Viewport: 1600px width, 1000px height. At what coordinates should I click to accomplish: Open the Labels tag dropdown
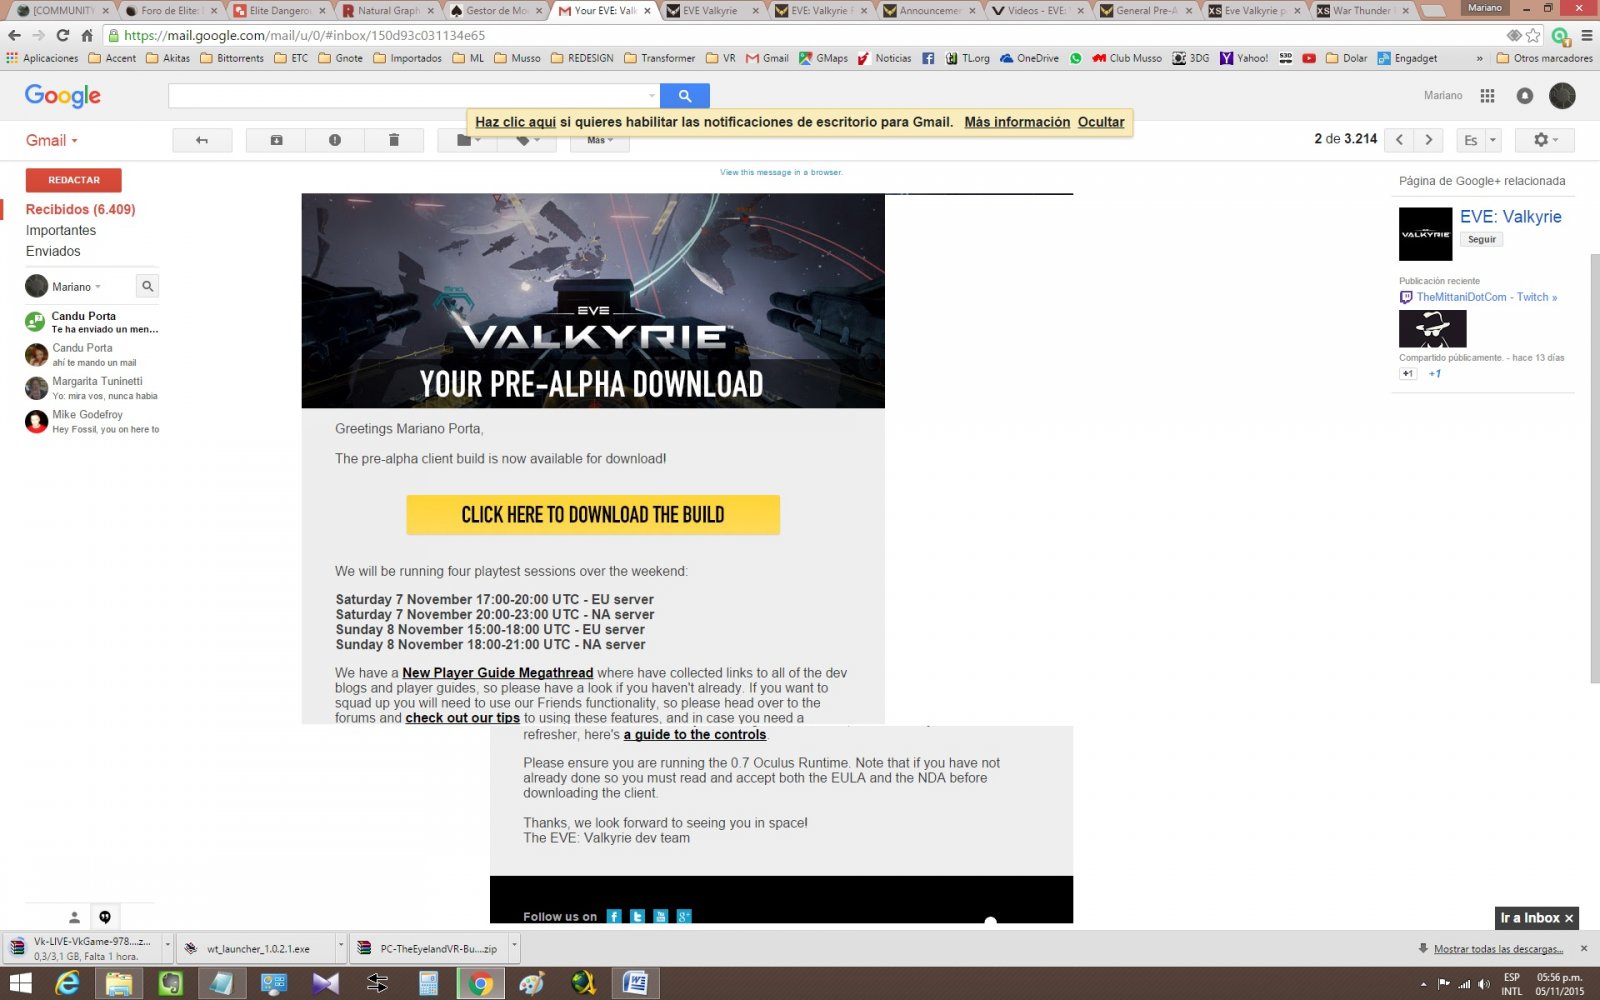tap(527, 140)
